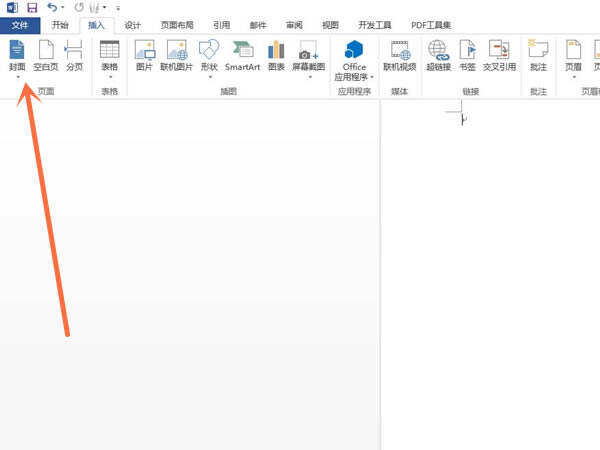Expand the Shapes (形状) dropdown arrow
The width and height of the screenshot is (600, 450).
pyautogui.click(x=210, y=77)
